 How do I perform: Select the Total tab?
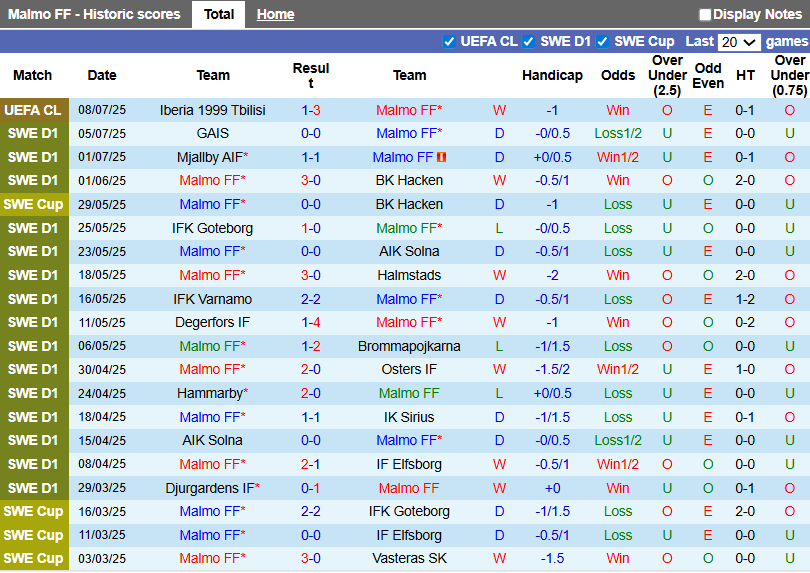(219, 14)
